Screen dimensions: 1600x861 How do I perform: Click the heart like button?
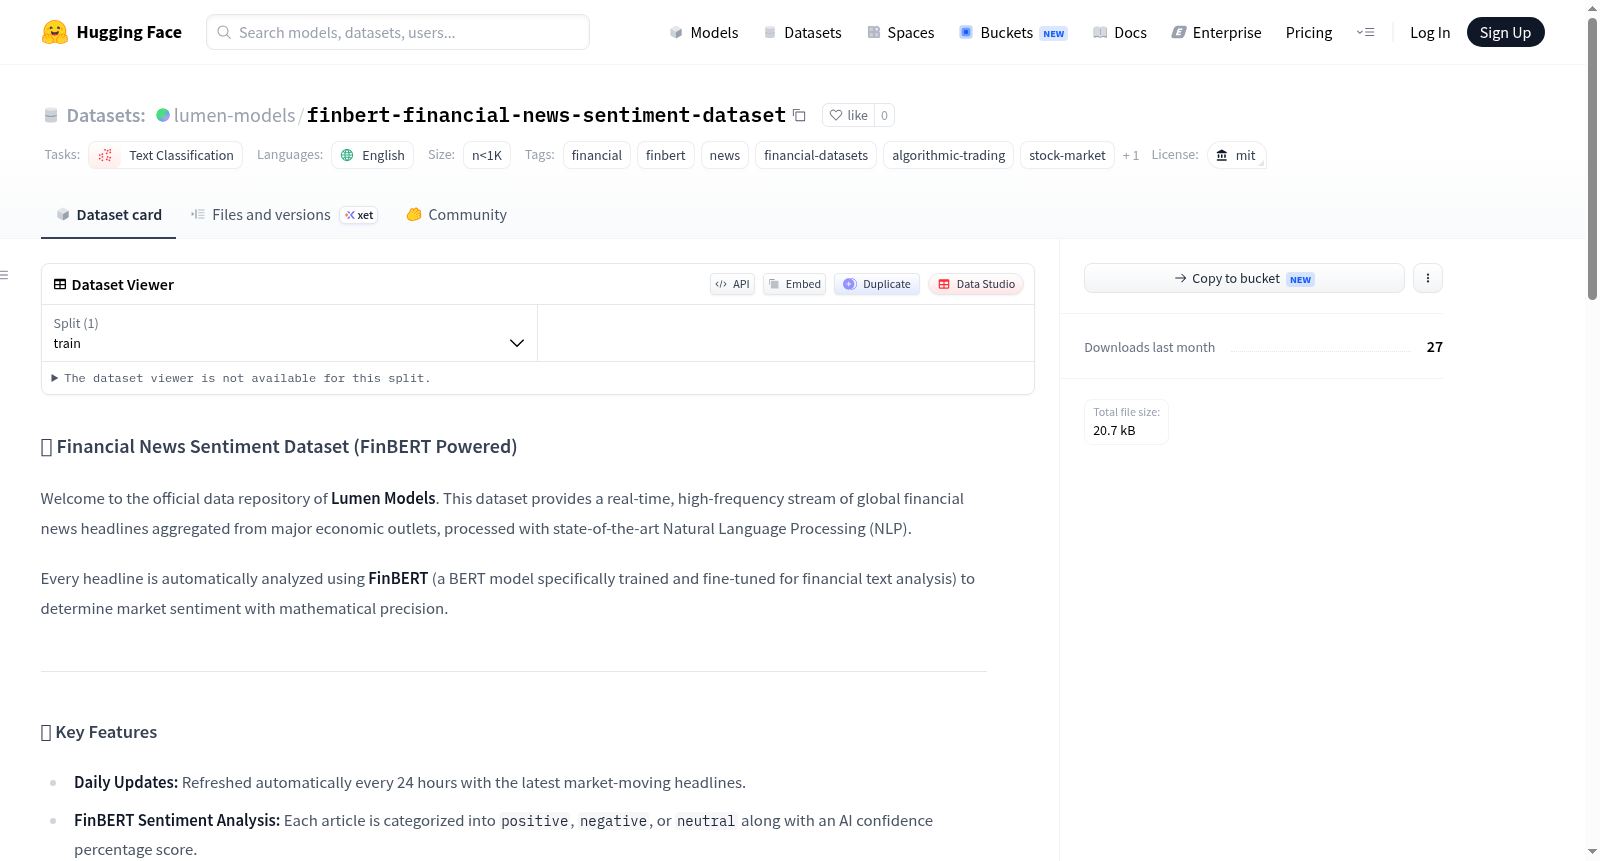tap(848, 115)
